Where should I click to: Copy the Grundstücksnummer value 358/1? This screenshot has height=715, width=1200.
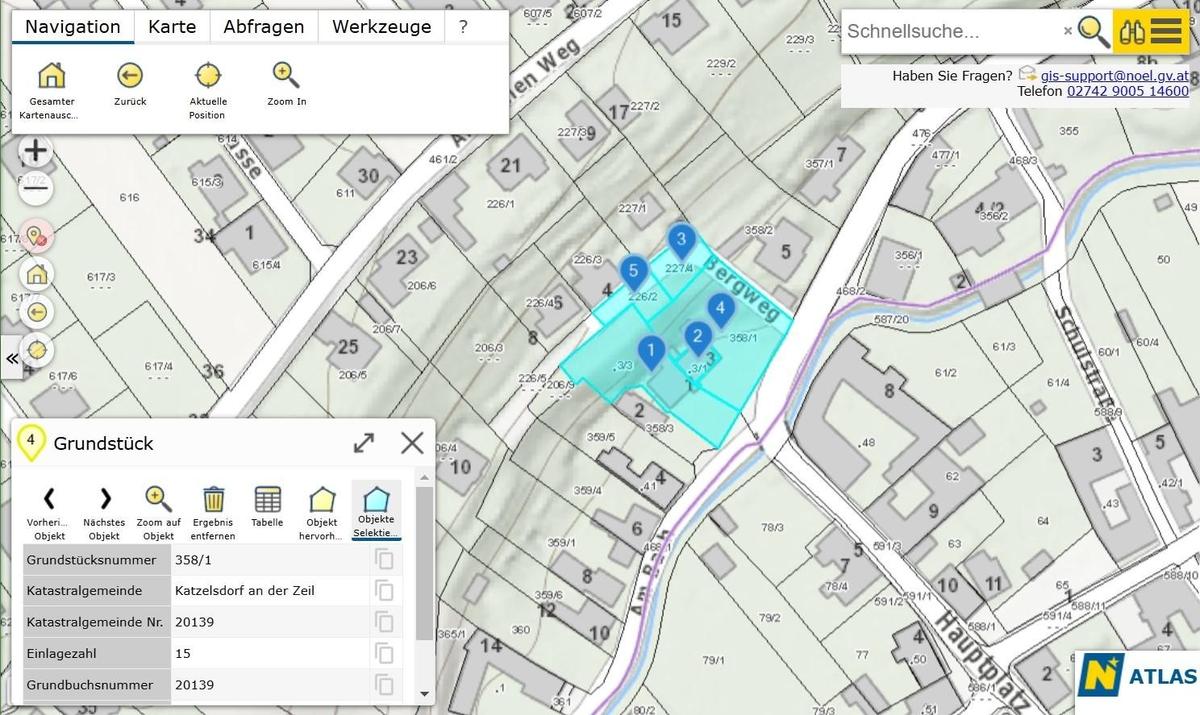(384, 560)
